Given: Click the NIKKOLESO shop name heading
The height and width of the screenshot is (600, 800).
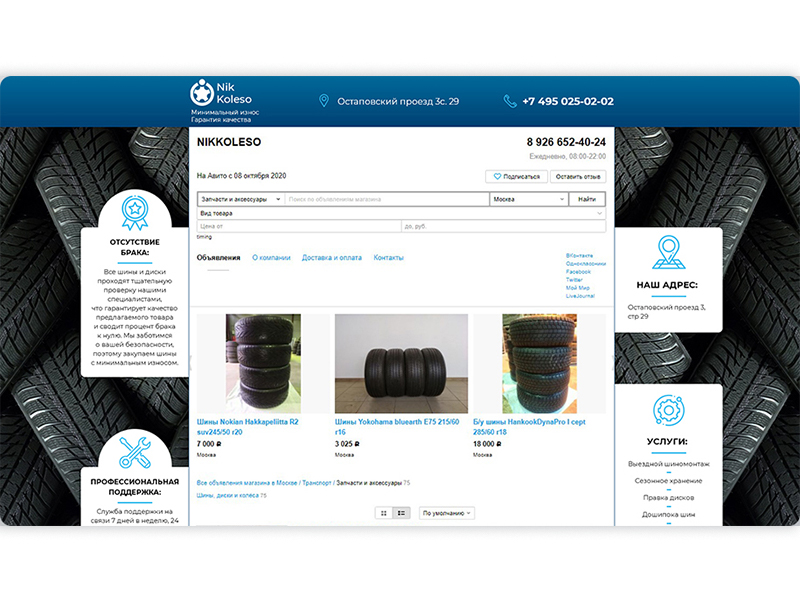Looking at the screenshot, I should coord(229,142).
